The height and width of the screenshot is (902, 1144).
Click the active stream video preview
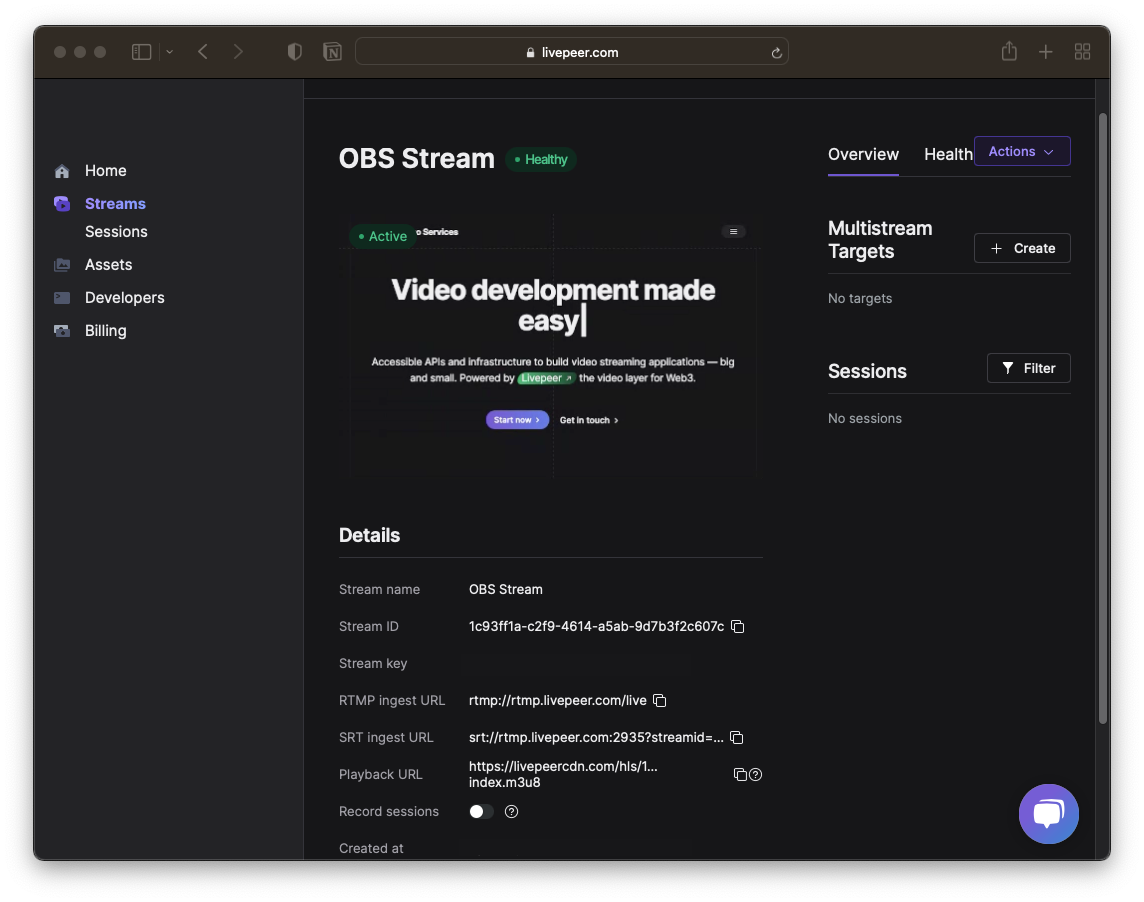click(551, 347)
